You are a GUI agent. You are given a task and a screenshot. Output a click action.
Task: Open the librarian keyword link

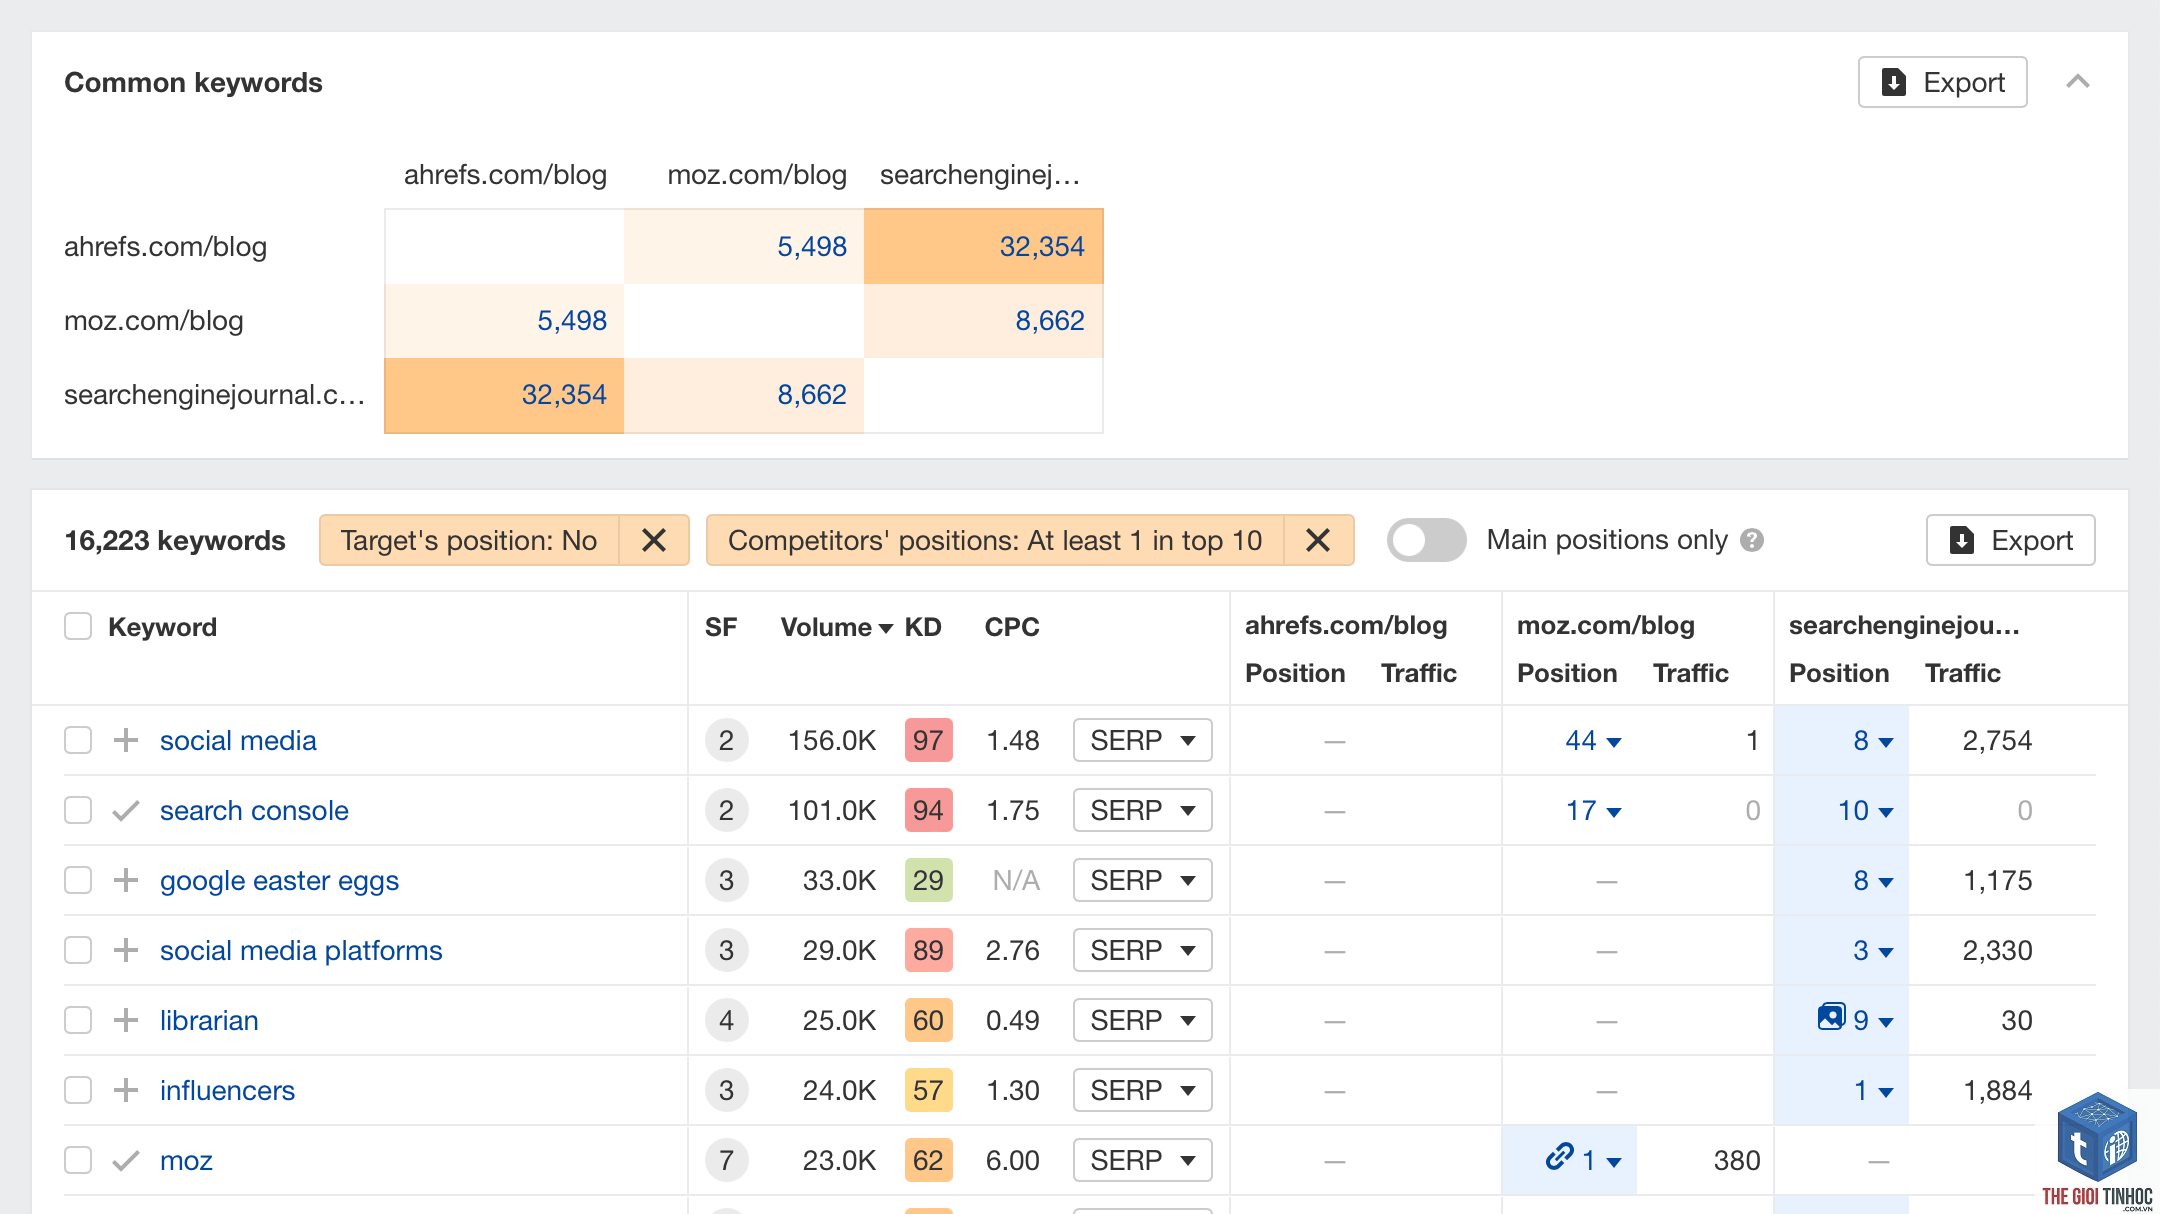click(209, 1020)
